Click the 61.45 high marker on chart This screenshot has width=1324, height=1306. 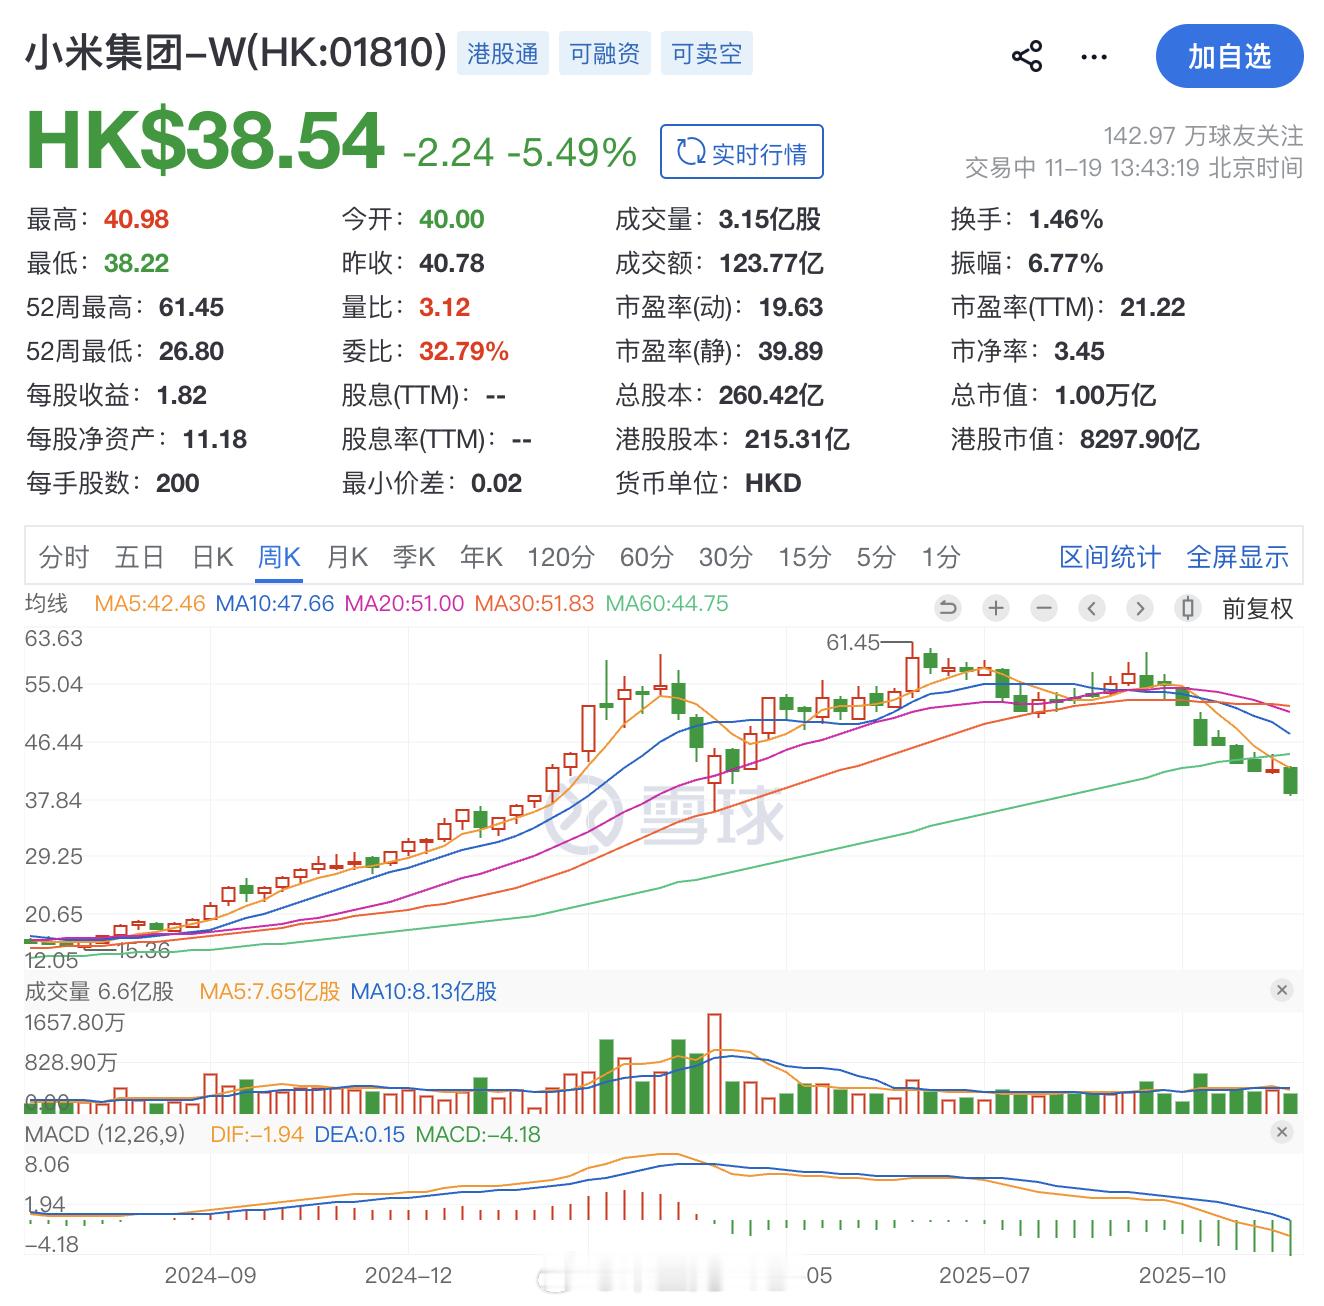(853, 643)
